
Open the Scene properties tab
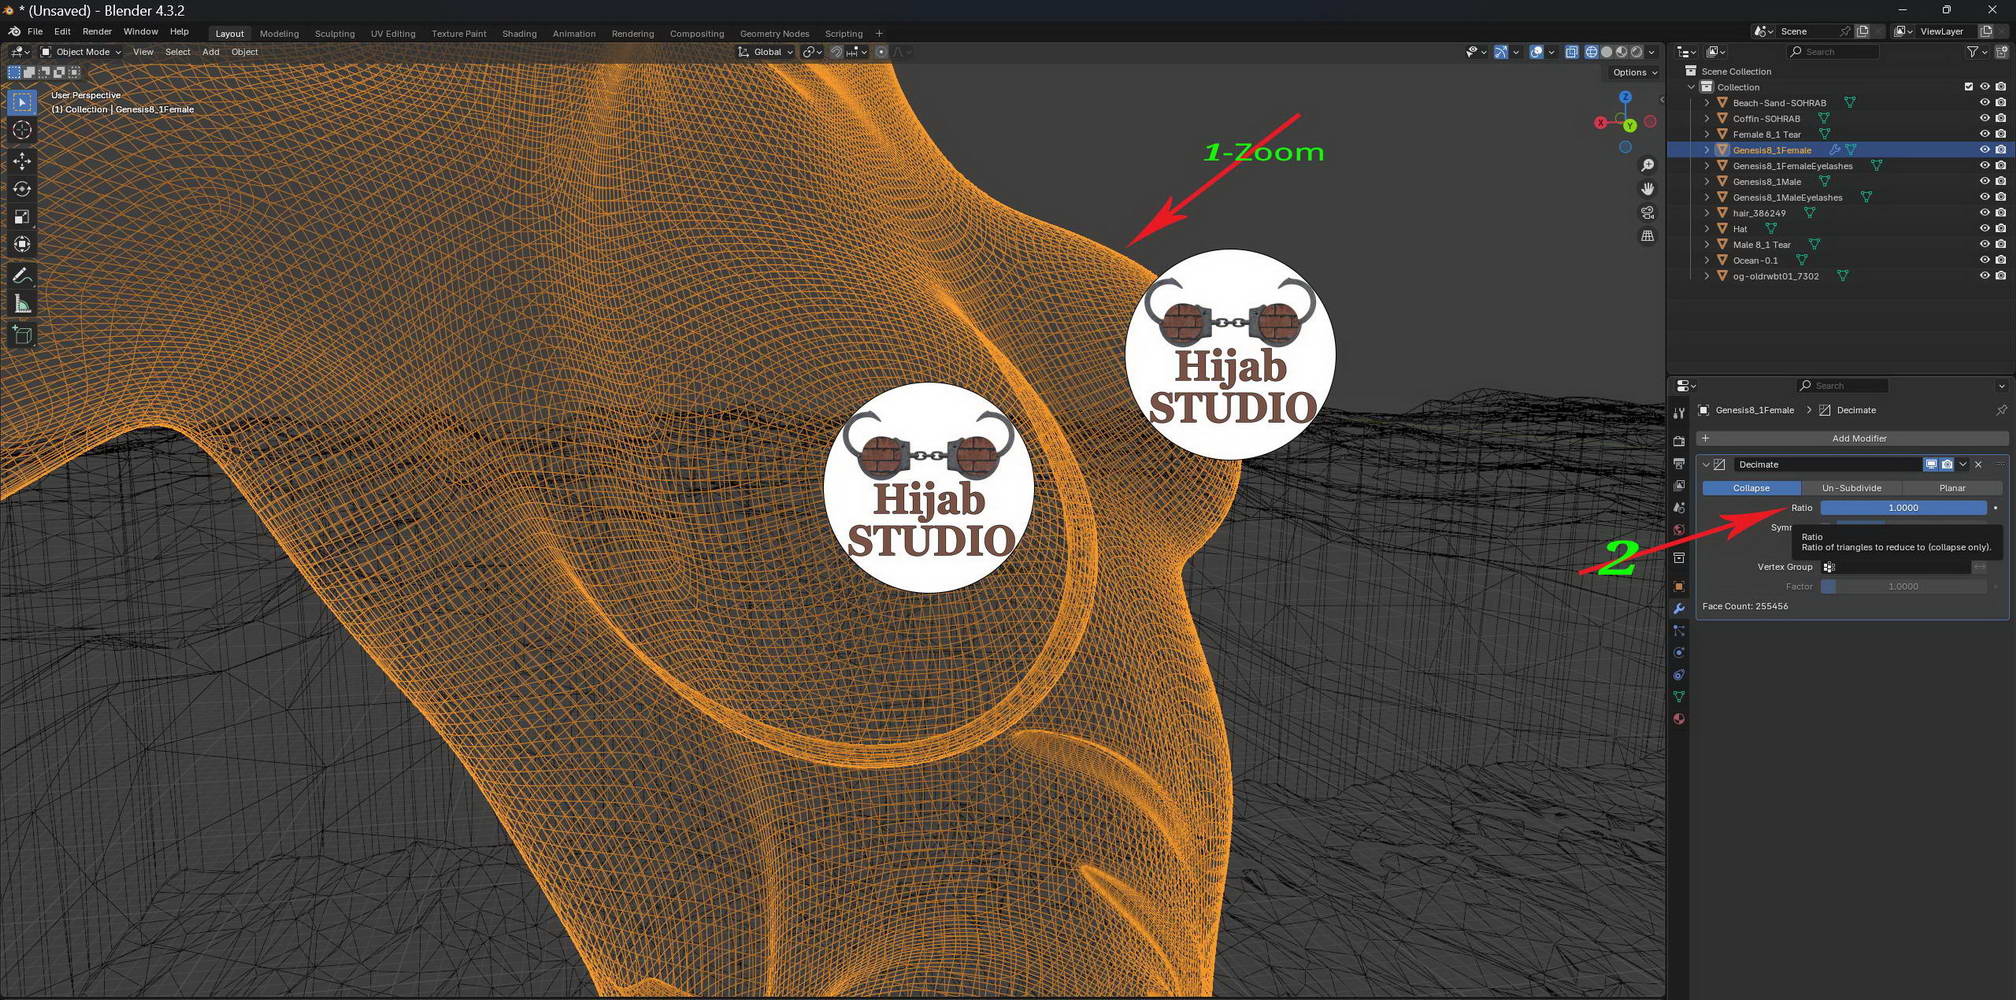coord(1679,507)
